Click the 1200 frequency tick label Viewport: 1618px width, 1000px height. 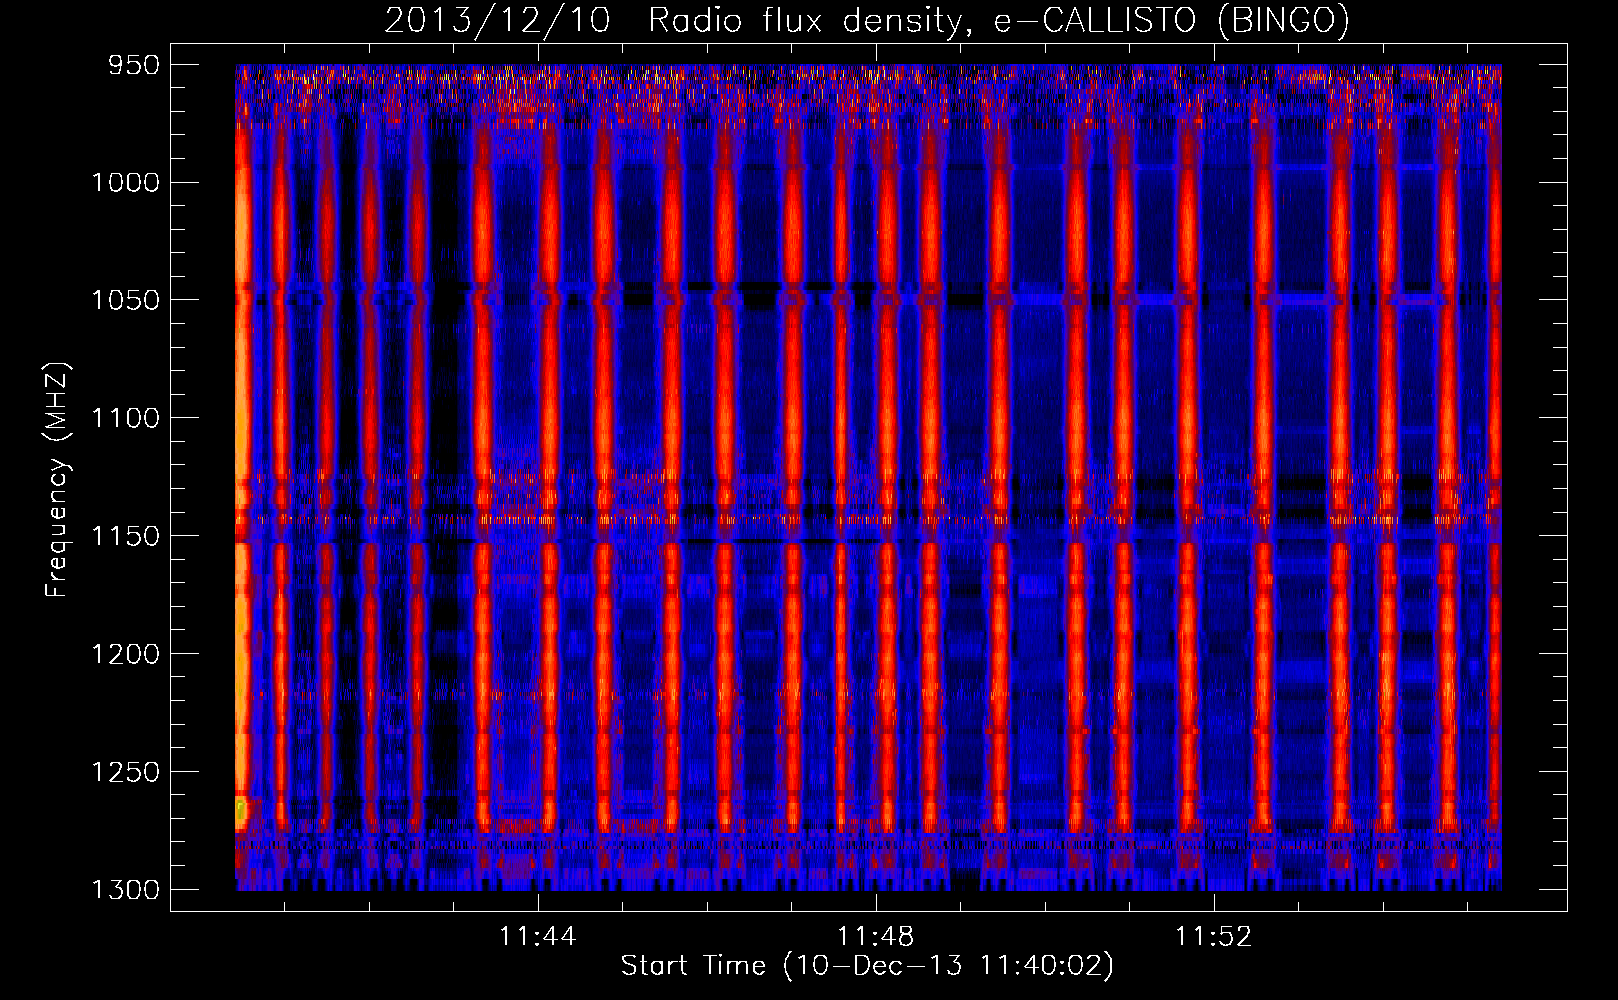click(125, 654)
